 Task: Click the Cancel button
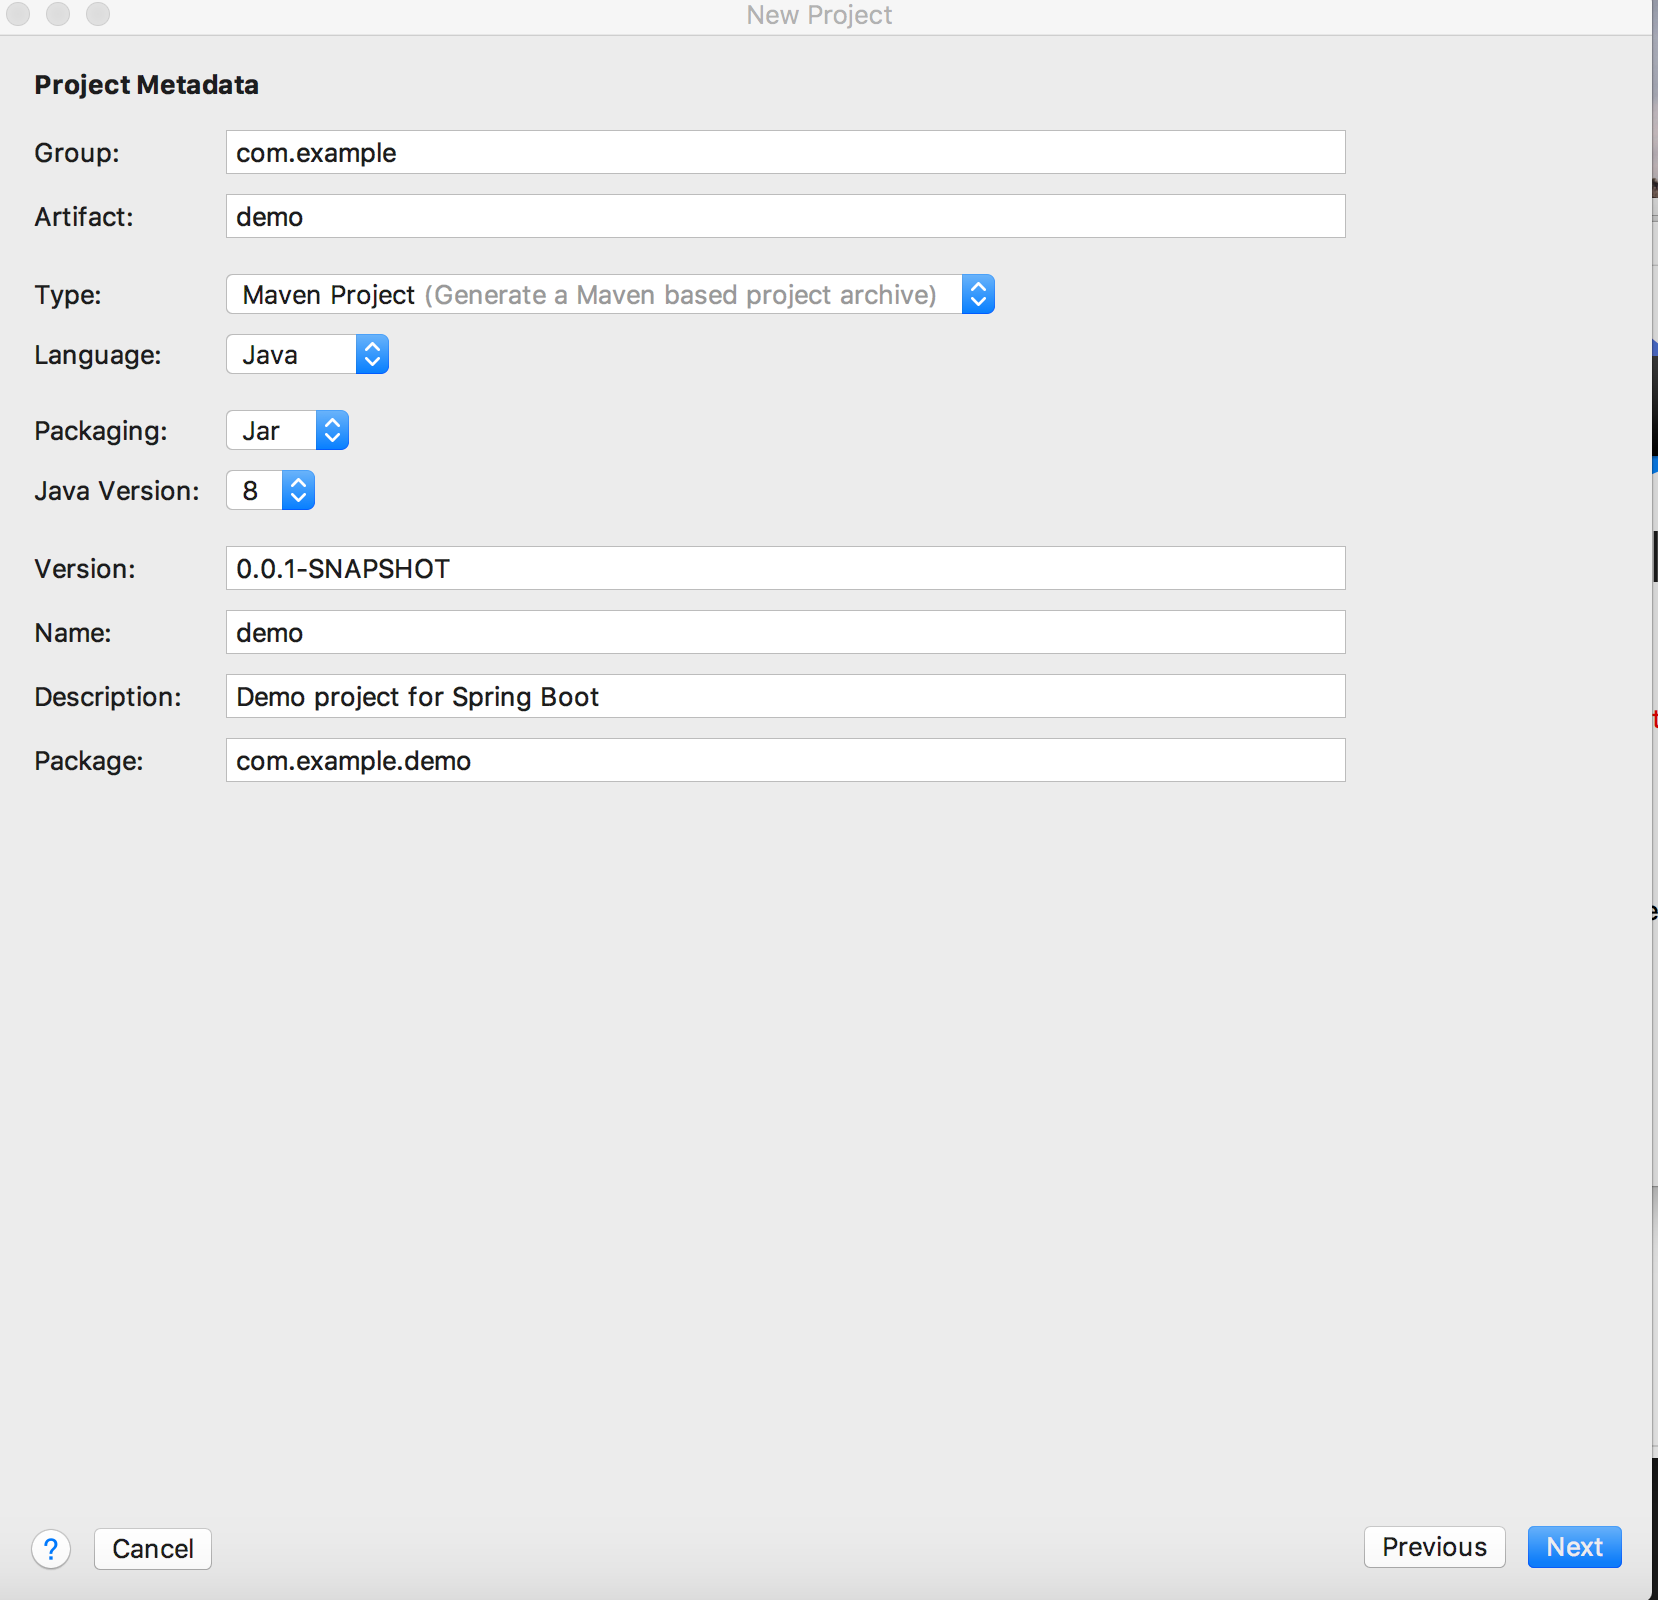[153, 1549]
